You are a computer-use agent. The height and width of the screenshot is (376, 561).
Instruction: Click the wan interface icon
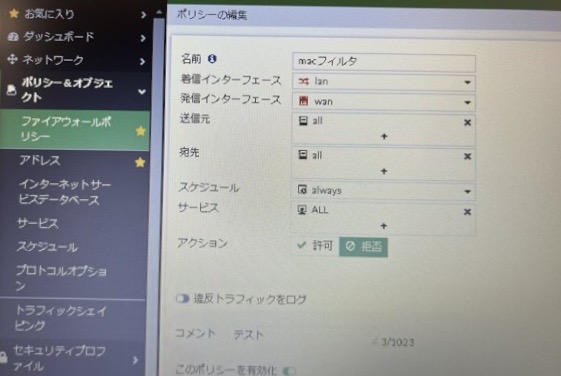[x=303, y=101]
